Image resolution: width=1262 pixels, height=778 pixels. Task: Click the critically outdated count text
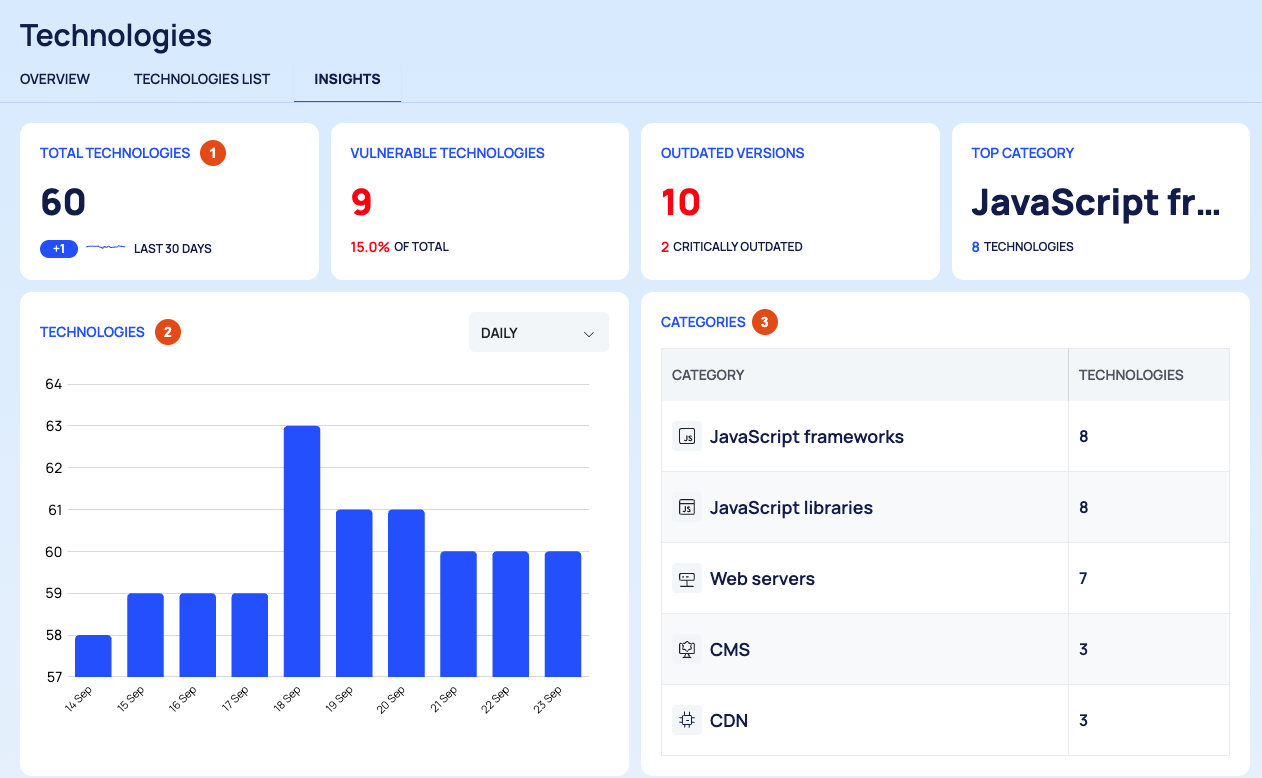click(732, 246)
